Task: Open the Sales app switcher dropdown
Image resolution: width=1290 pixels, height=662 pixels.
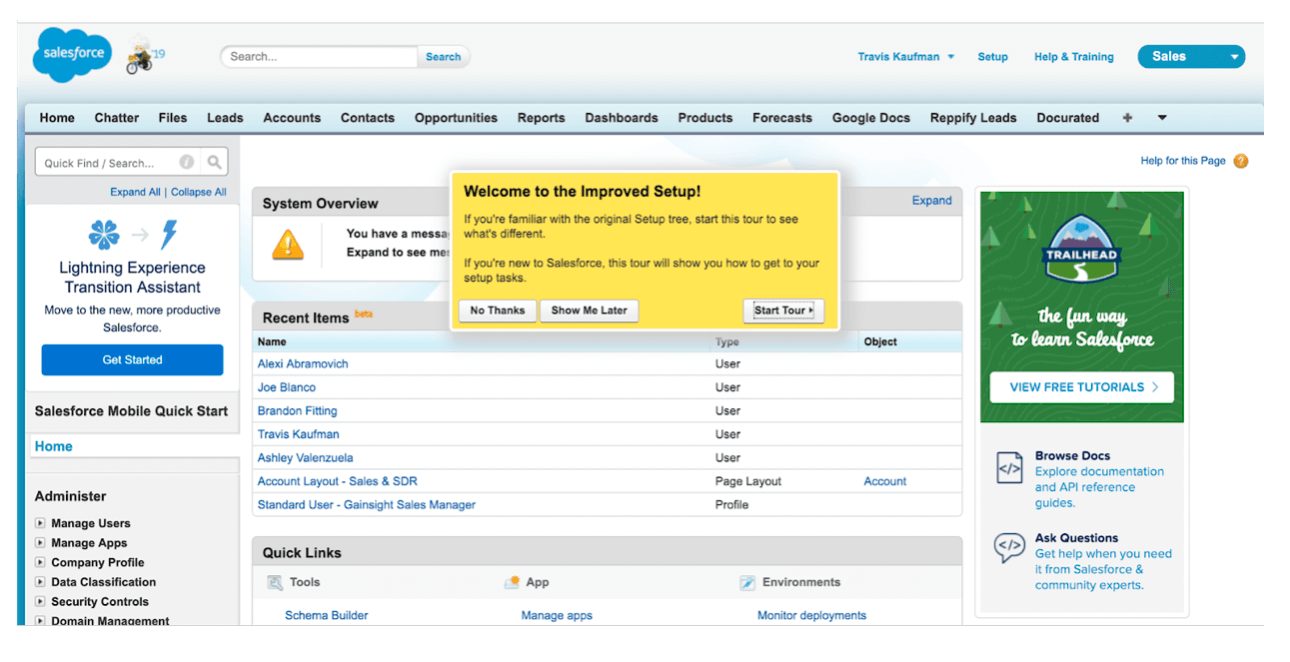Action: point(1191,57)
